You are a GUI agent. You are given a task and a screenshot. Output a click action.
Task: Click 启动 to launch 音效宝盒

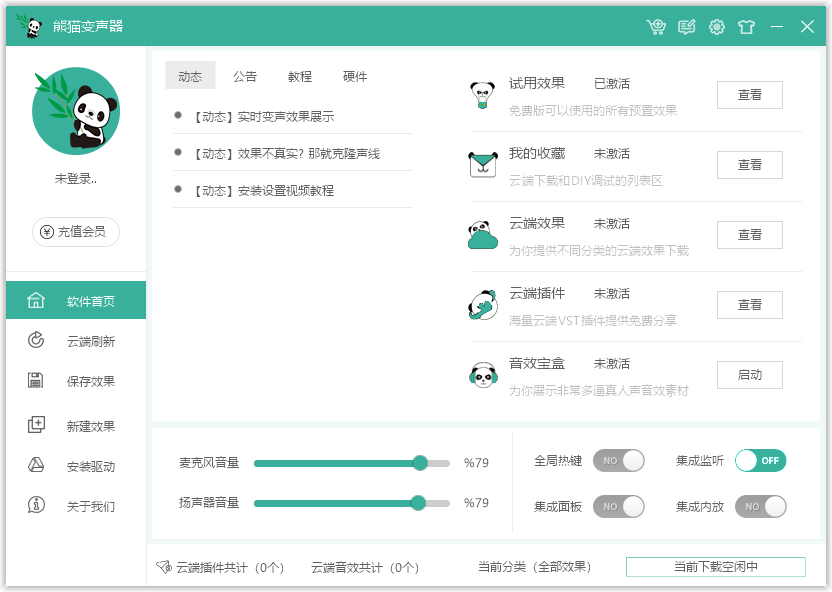coord(749,375)
